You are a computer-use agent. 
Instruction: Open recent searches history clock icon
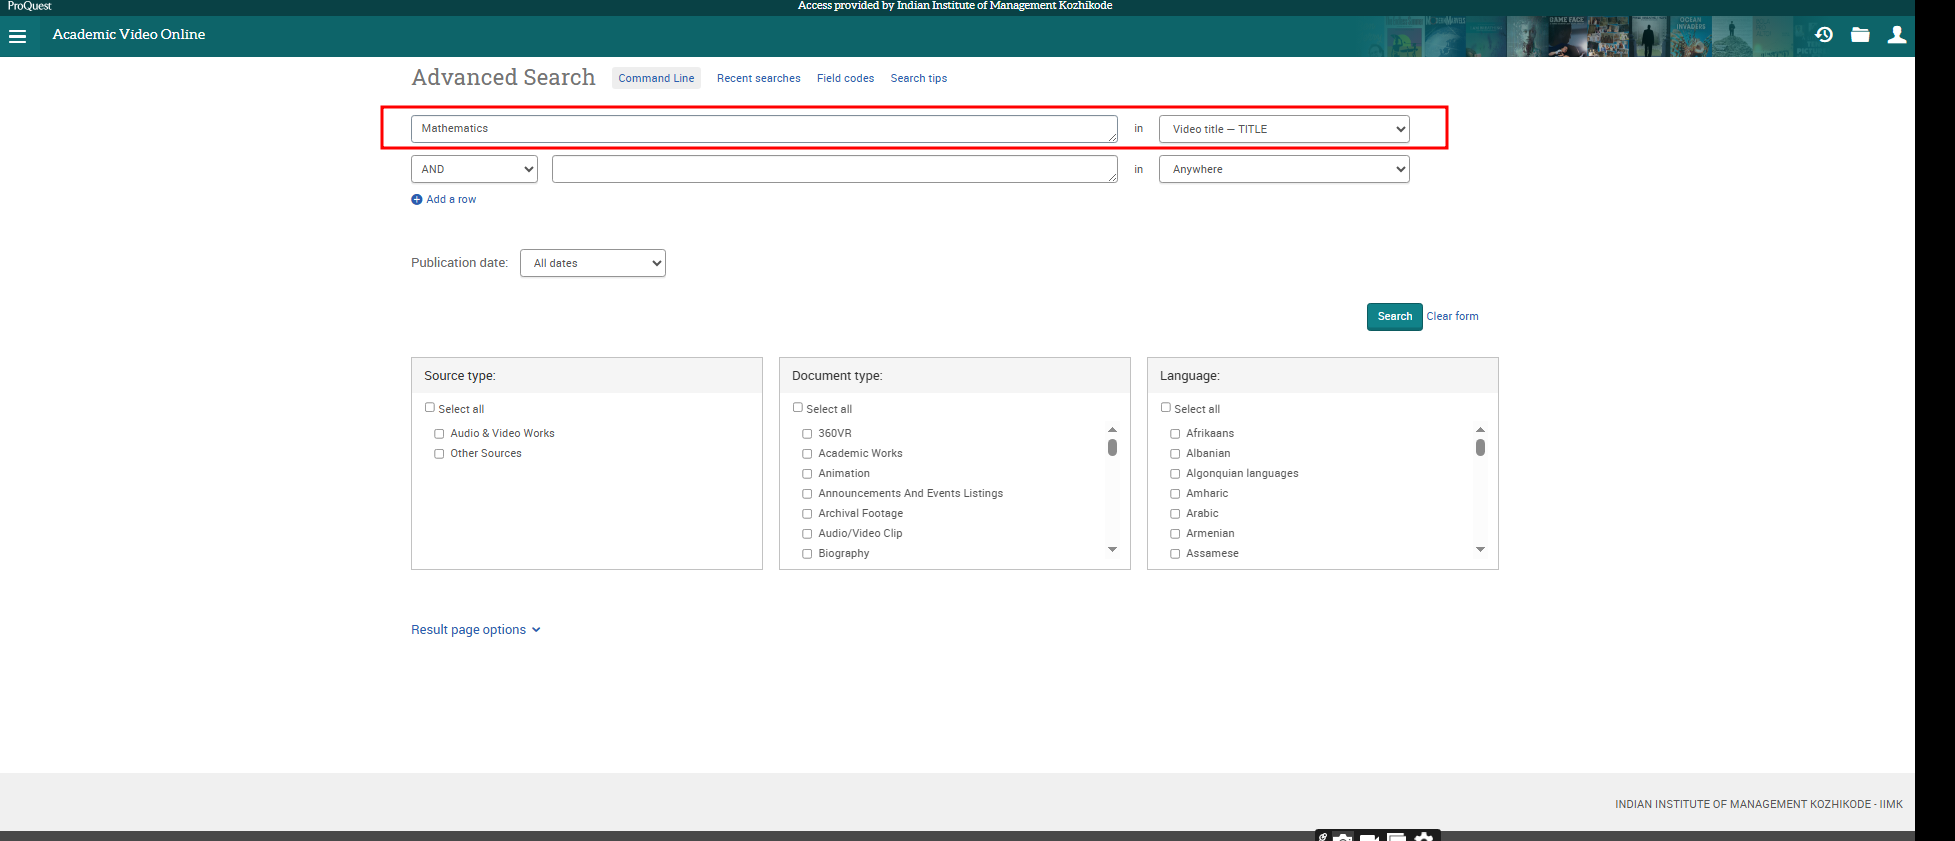point(1824,35)
